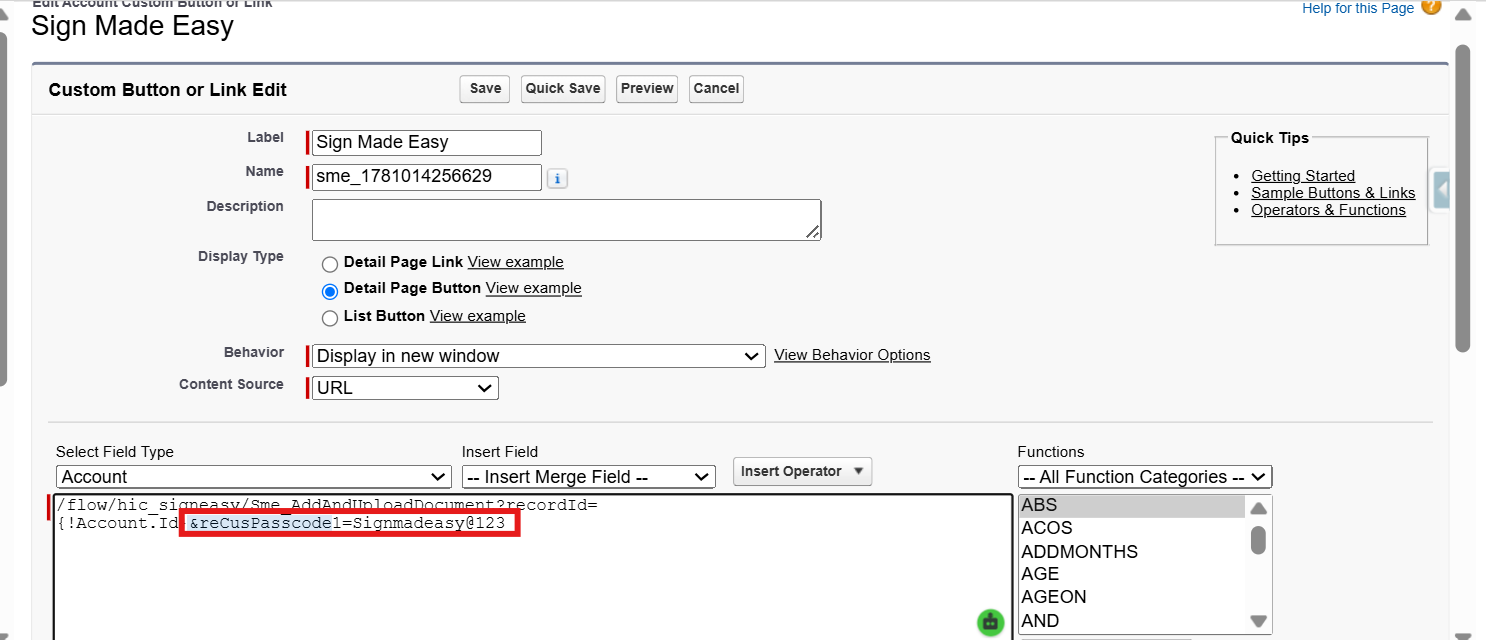Image resolution: width=1486 pixels, height=640 pixels.
Task: Collapse the side panel arrow handle
Action: point(1441,189)
